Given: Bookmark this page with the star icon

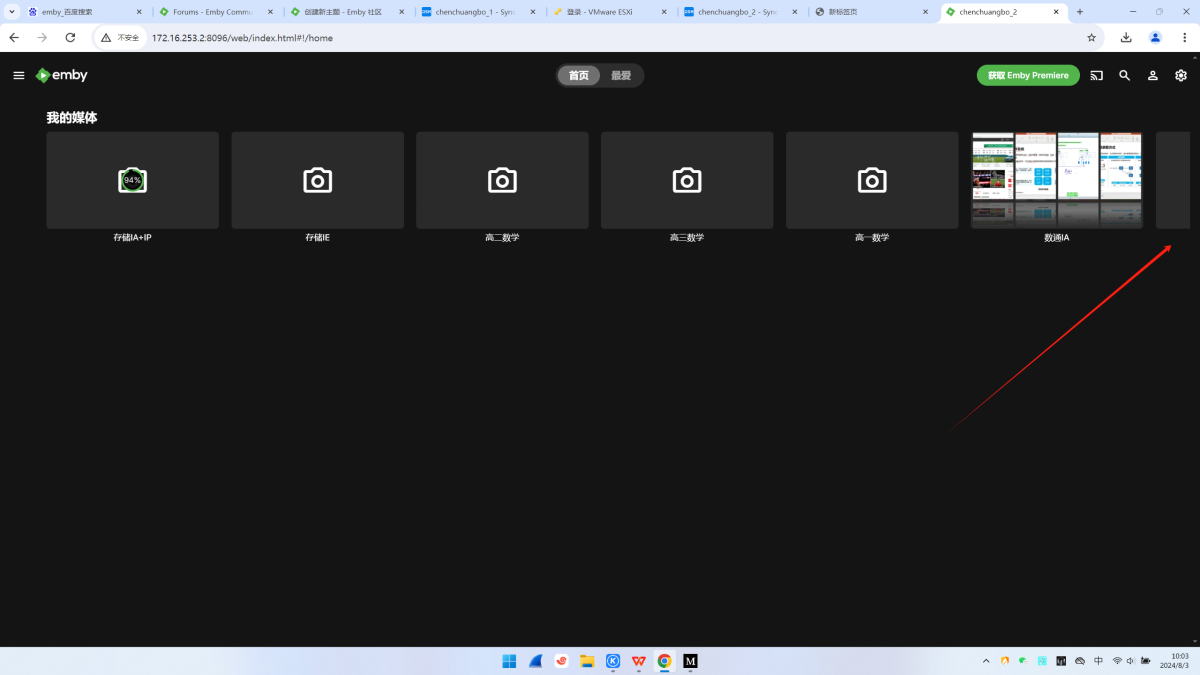Looking at the screenshot, I should tap(1091, 38).
